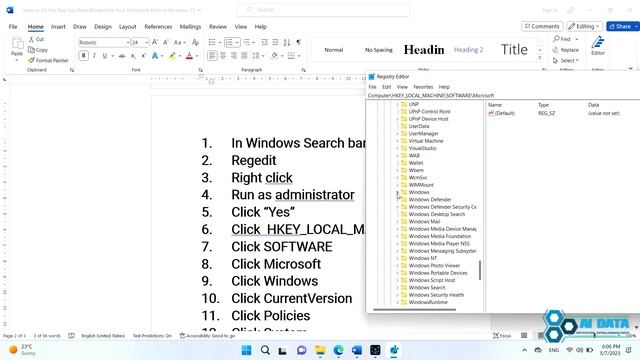Open Windows Start menu

(x=247, y=350)
